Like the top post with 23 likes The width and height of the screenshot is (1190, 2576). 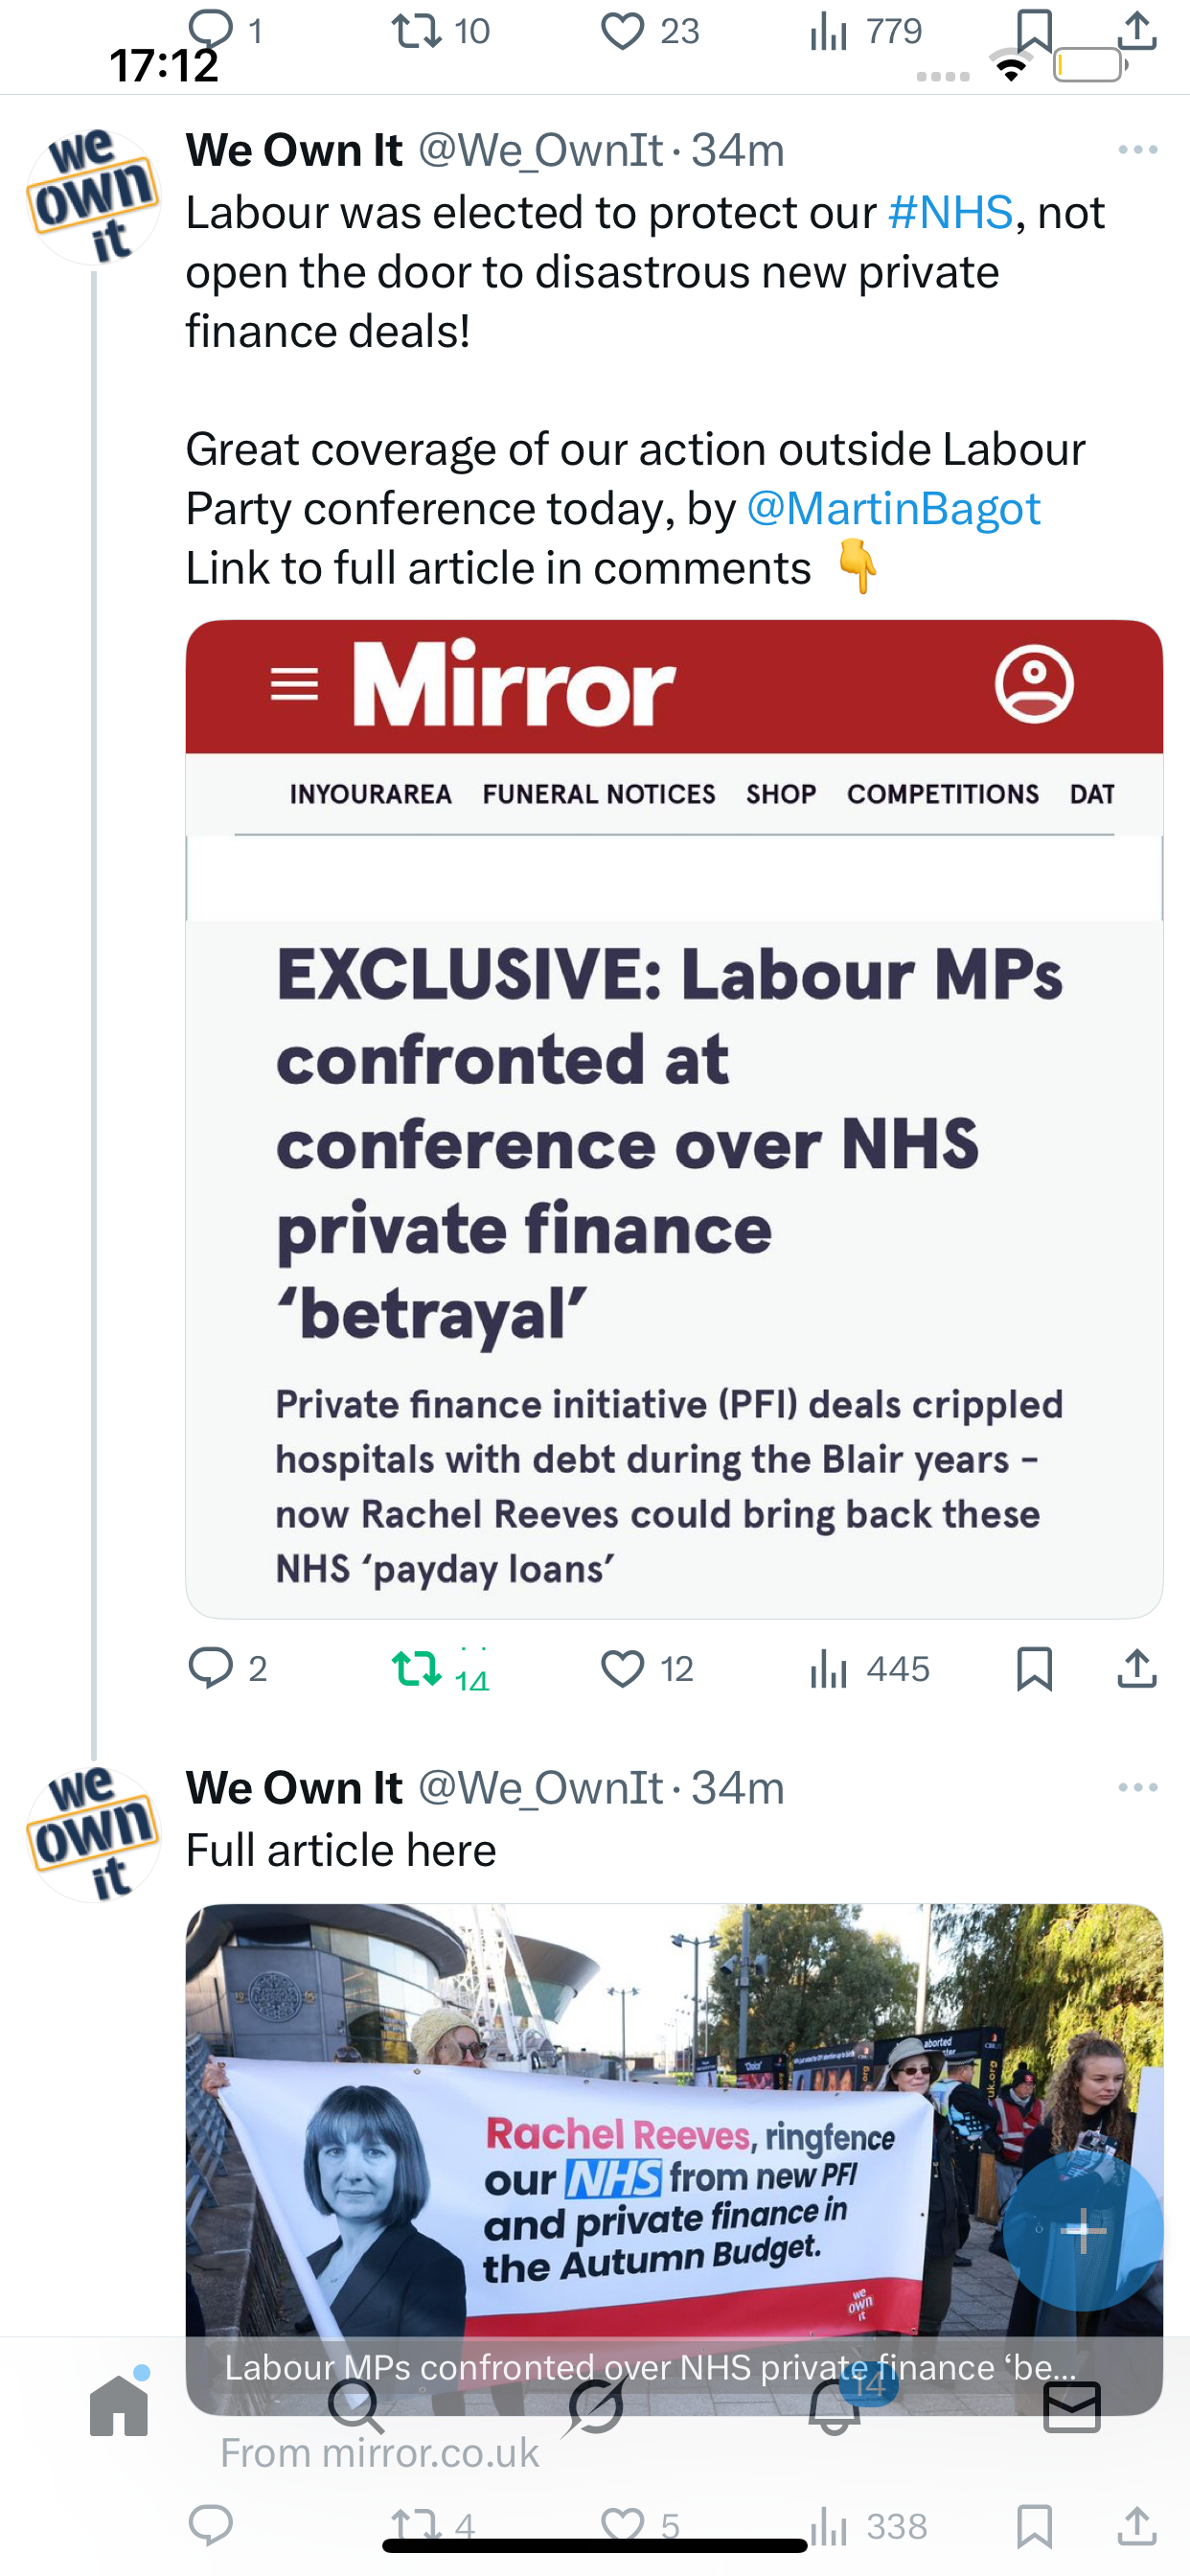pyautogui.click(x=622, y=32)
